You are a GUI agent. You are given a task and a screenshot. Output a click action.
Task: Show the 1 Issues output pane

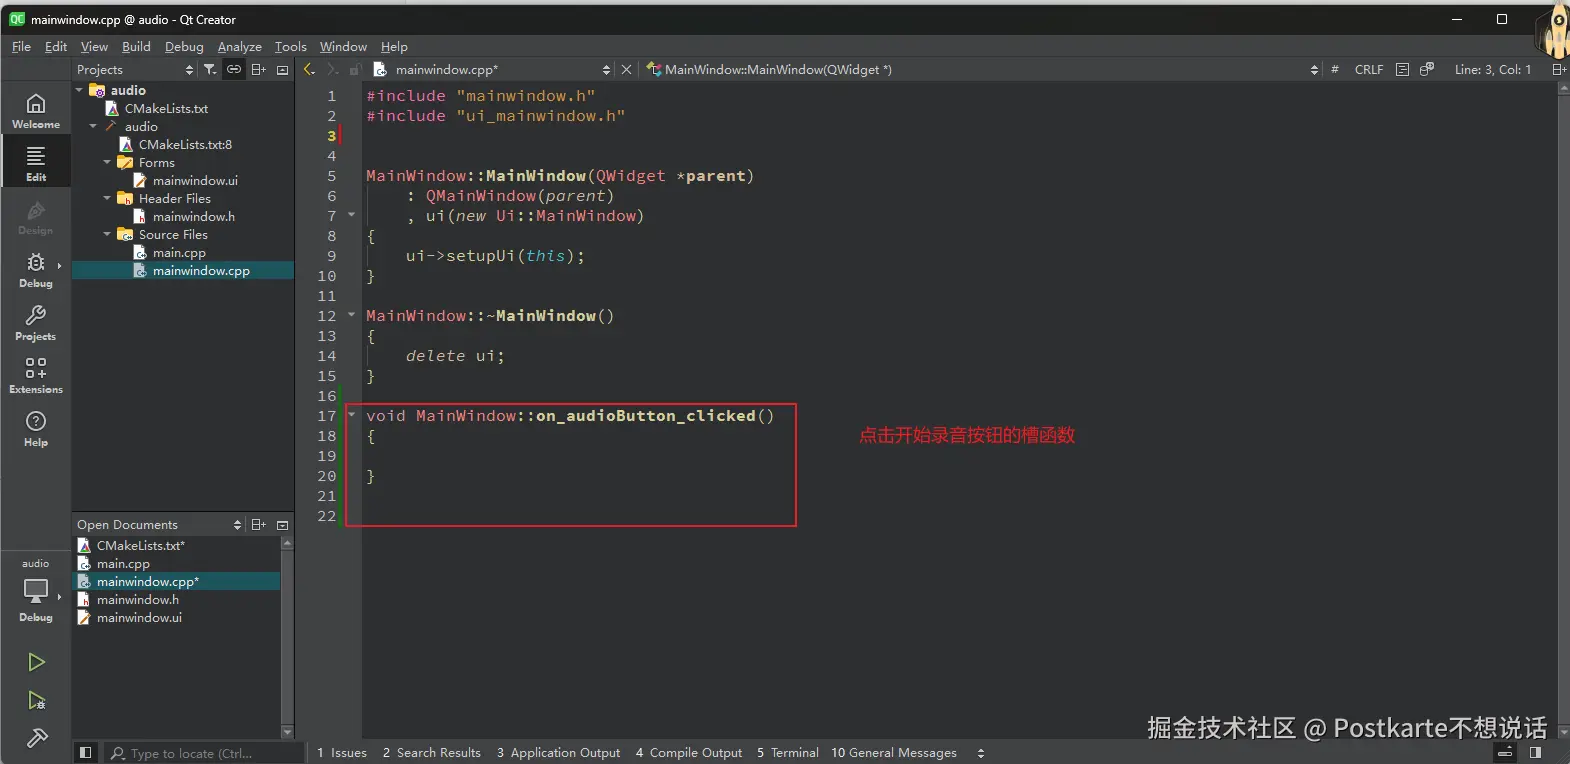point(342,753)
